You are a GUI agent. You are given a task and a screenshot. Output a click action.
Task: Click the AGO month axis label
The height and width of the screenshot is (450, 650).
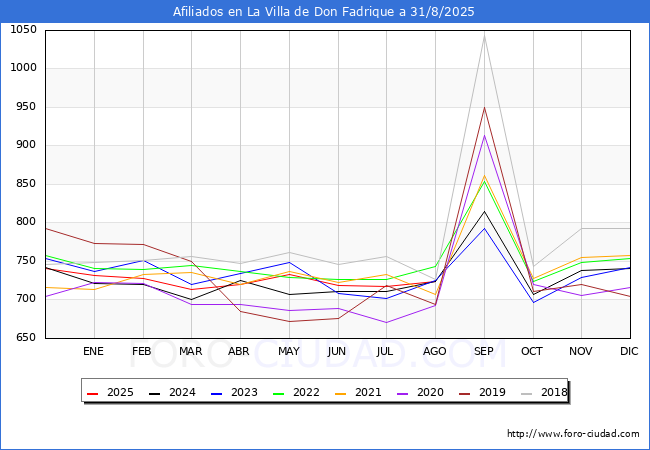point(434,351)
